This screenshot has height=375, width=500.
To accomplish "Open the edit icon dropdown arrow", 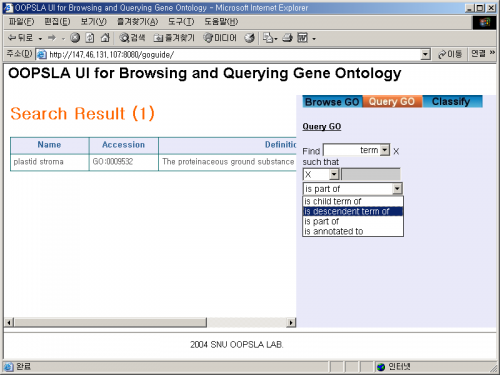I will point(314,39).
